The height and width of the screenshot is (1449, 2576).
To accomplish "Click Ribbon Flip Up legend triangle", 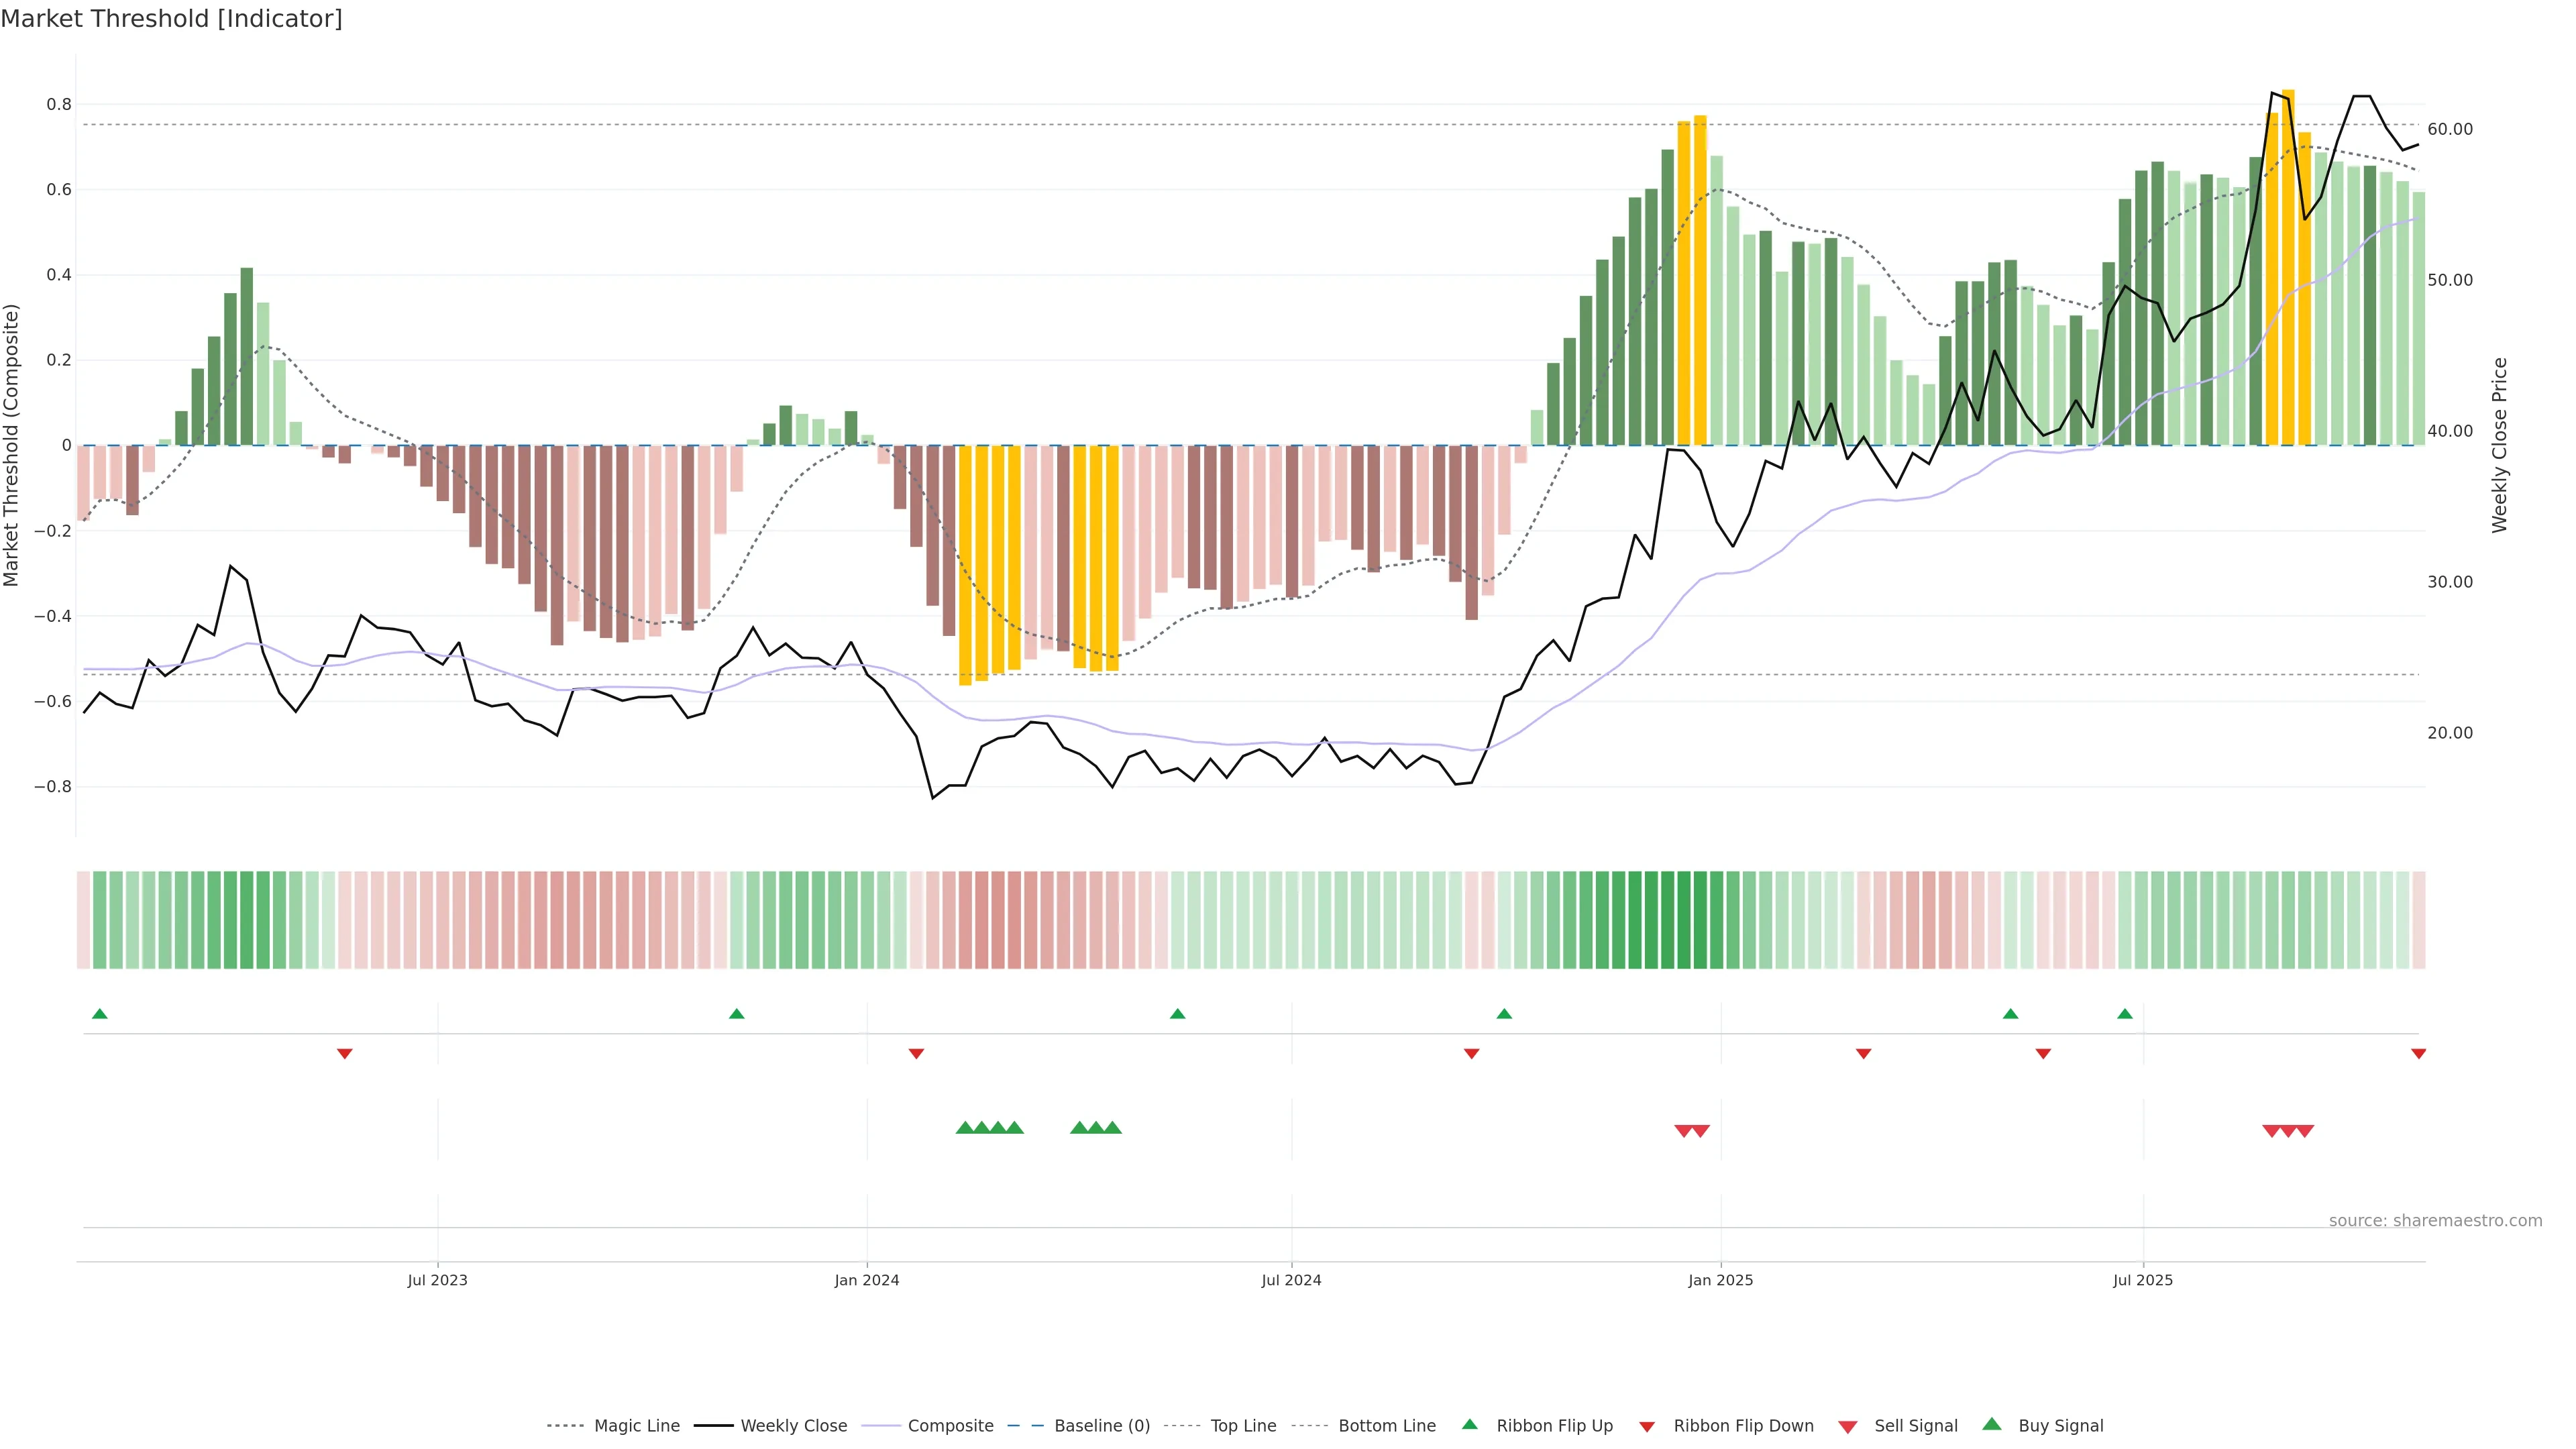I will pos(1469,1424).
